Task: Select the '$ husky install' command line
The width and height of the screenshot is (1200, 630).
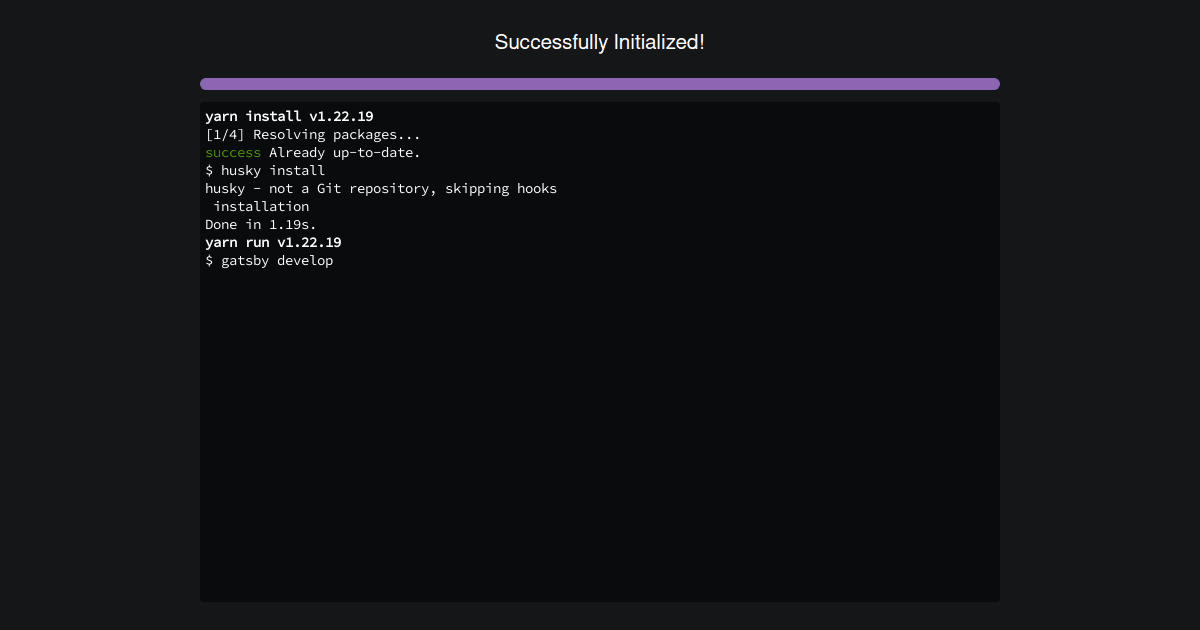Action: point(264,170)
